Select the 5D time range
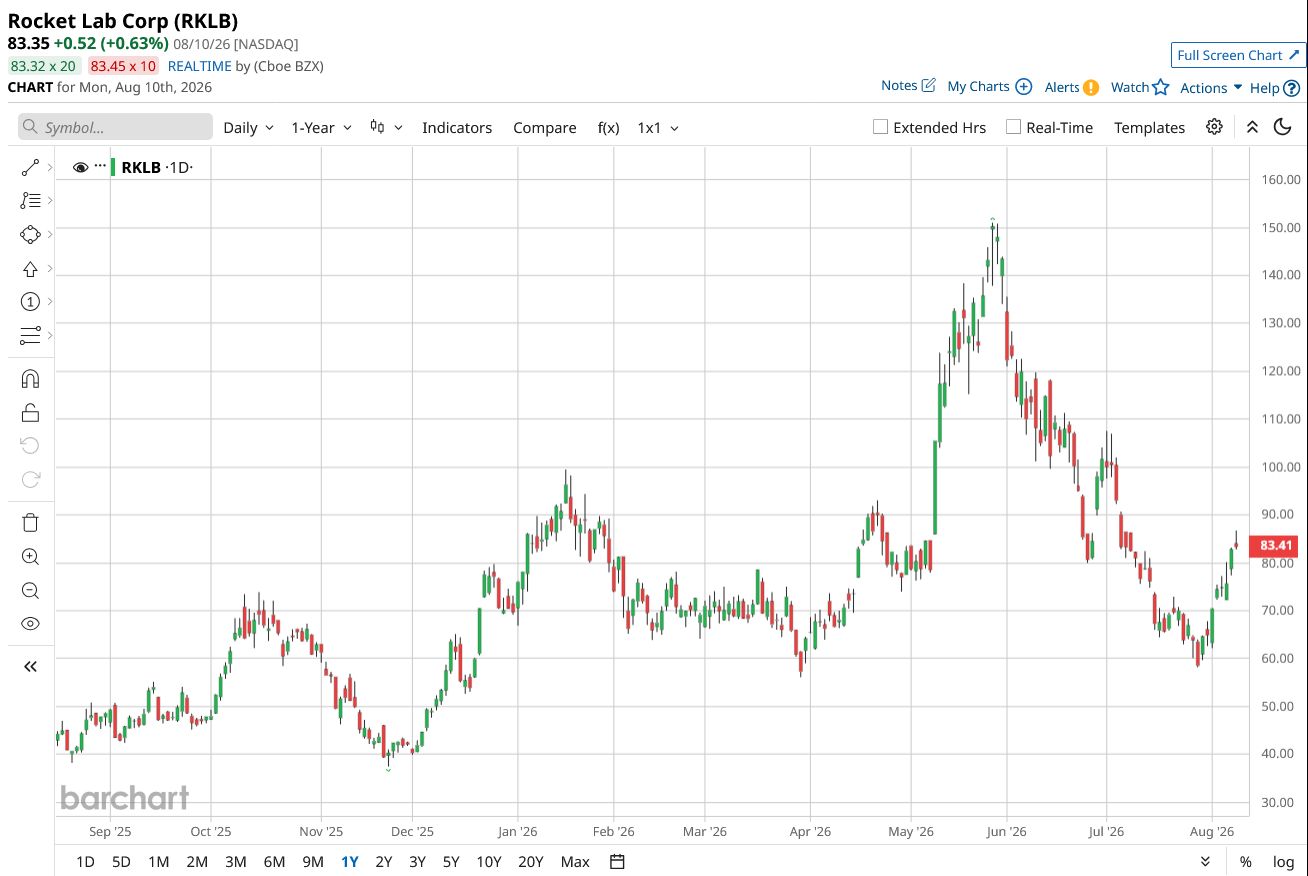 121,862
